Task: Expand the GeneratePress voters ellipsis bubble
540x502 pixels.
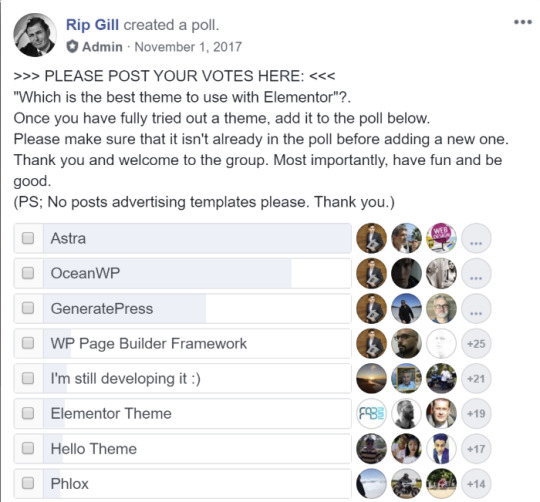Action: point(476,308)
